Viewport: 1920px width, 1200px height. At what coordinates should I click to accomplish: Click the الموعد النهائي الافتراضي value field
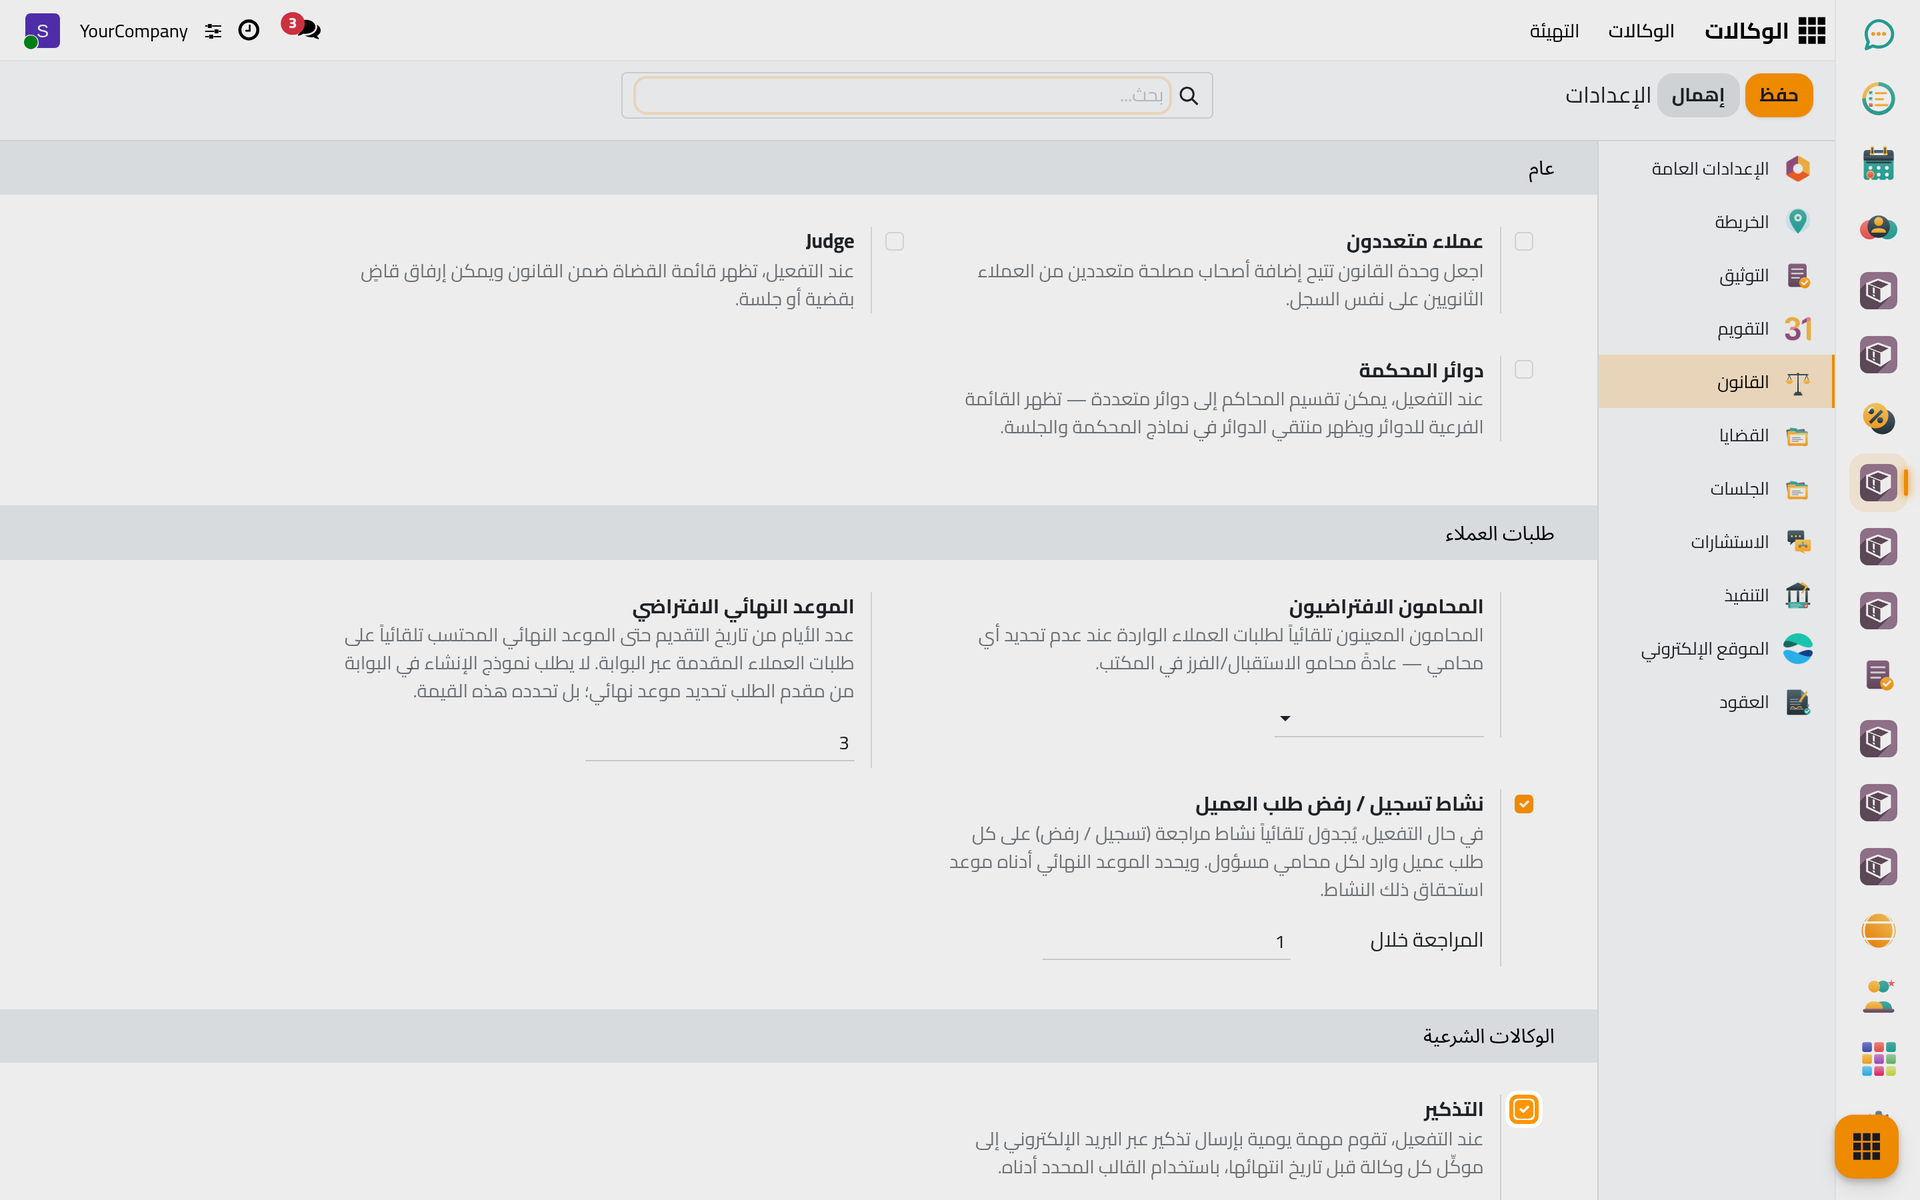pos(720,743)
